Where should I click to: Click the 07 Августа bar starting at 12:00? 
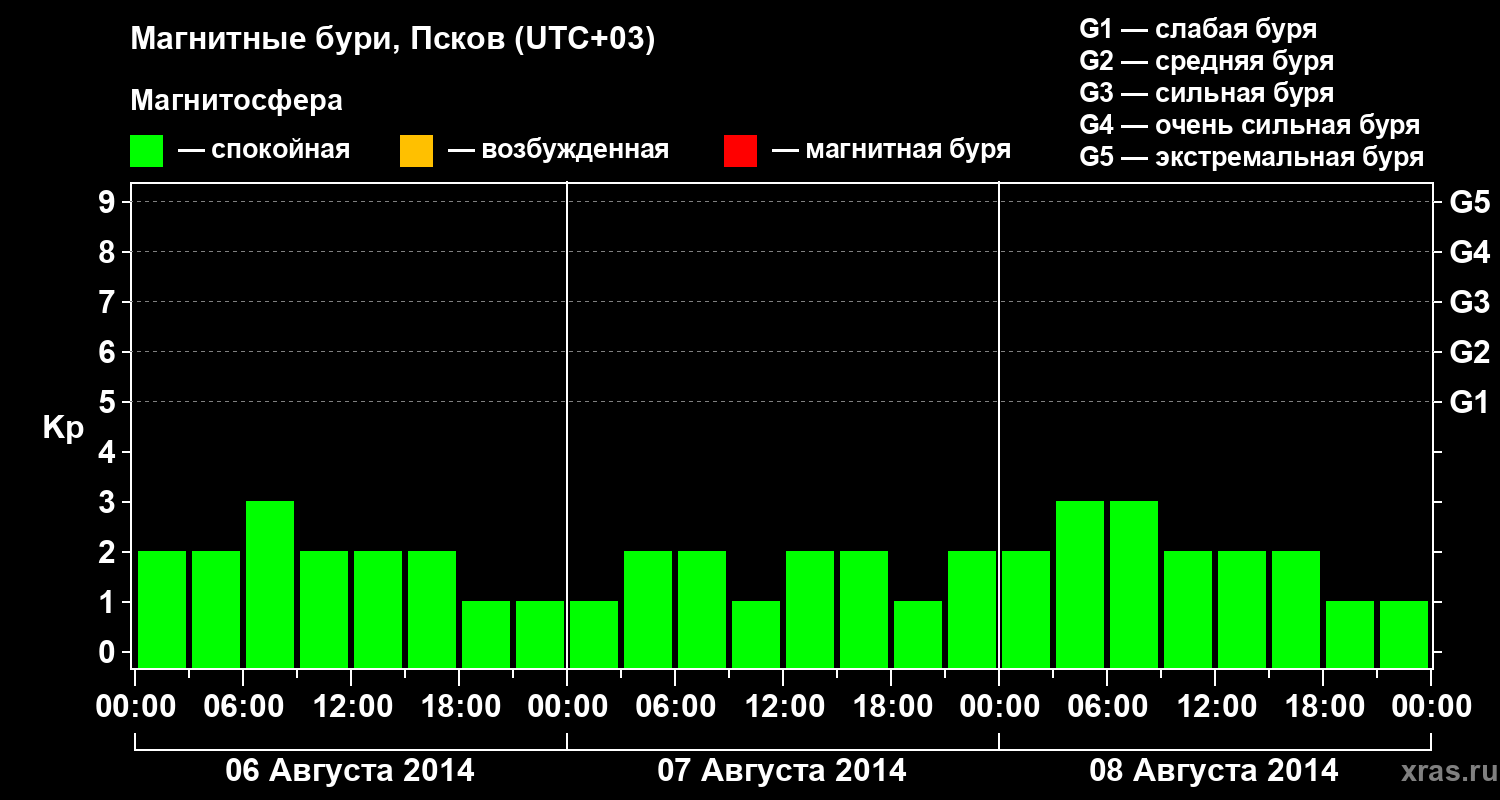coord(810,609)
